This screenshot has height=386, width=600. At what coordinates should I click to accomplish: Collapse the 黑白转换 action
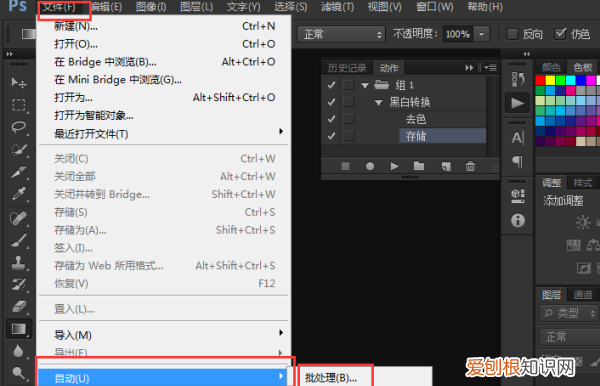(378, 103)
